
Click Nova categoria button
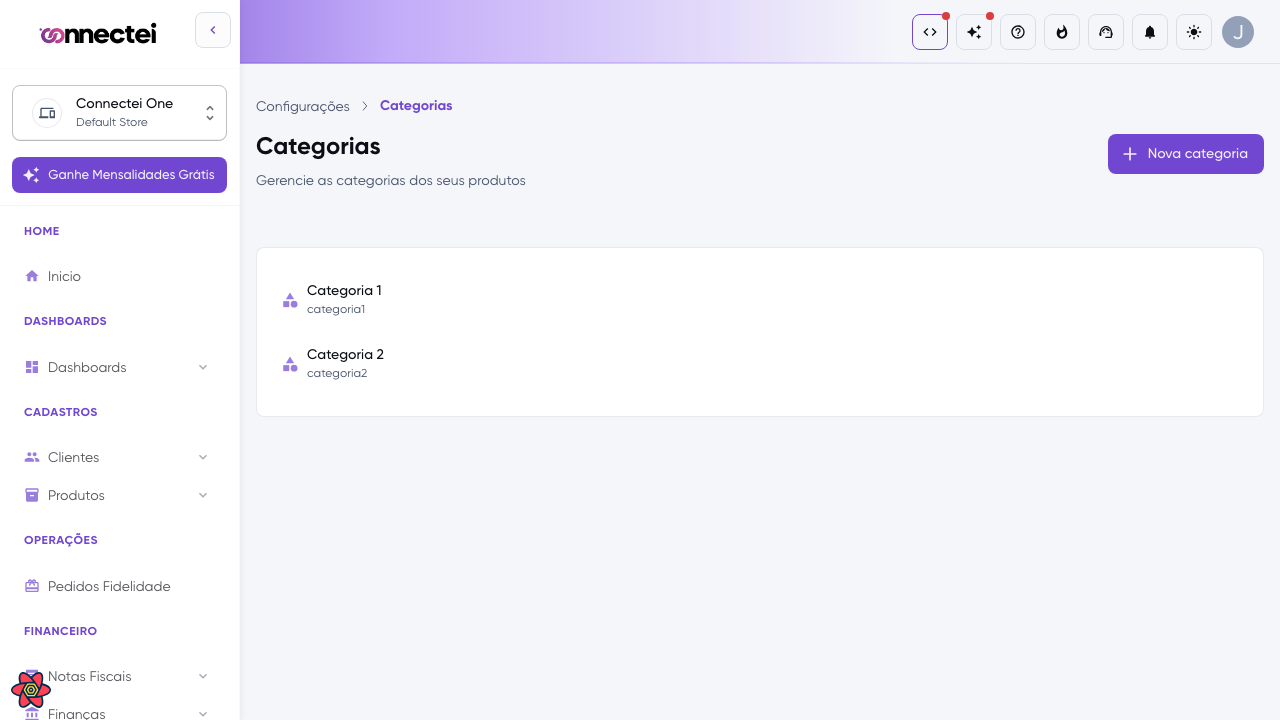(x=1186, y=154)
